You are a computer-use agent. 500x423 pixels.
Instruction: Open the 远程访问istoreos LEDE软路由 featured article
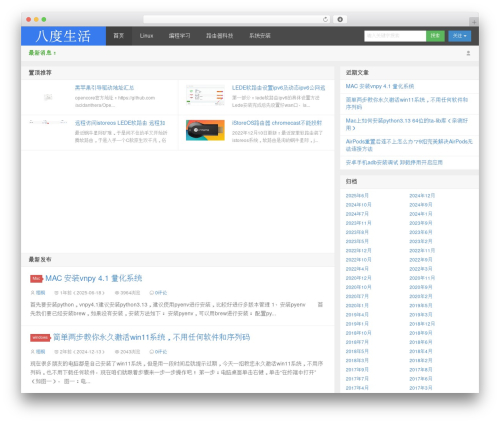point(120,123)
